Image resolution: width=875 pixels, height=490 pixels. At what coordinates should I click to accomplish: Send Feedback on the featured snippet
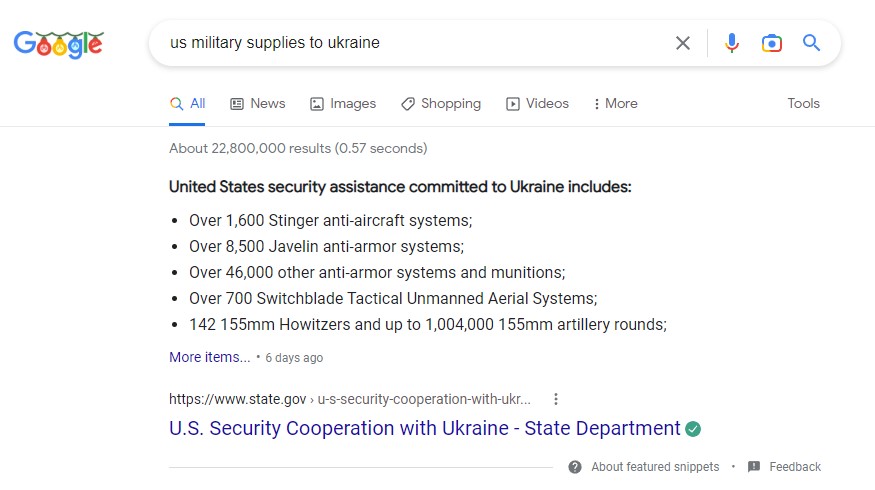pos(784,467)
